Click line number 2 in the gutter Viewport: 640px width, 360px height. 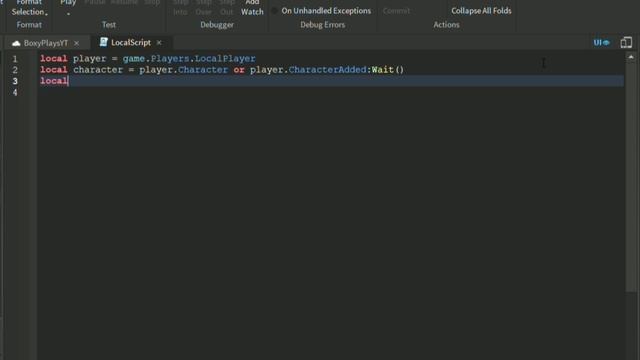point(15,70)
